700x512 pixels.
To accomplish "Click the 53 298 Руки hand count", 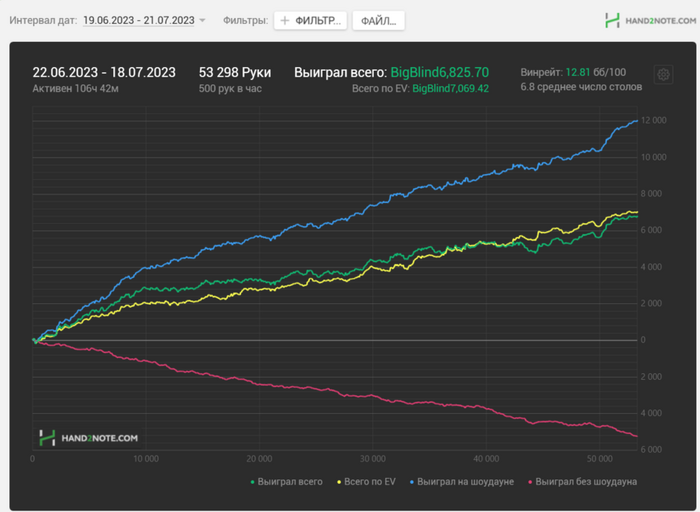I will point(235,72).
